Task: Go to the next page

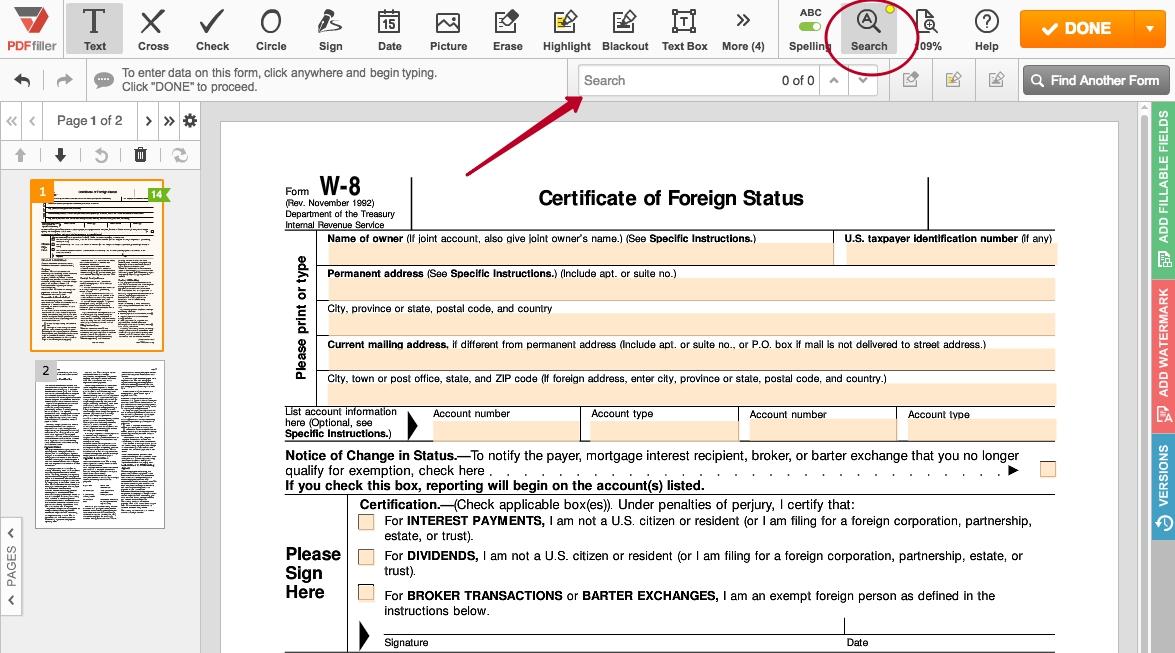Action: tap(148, 120)
